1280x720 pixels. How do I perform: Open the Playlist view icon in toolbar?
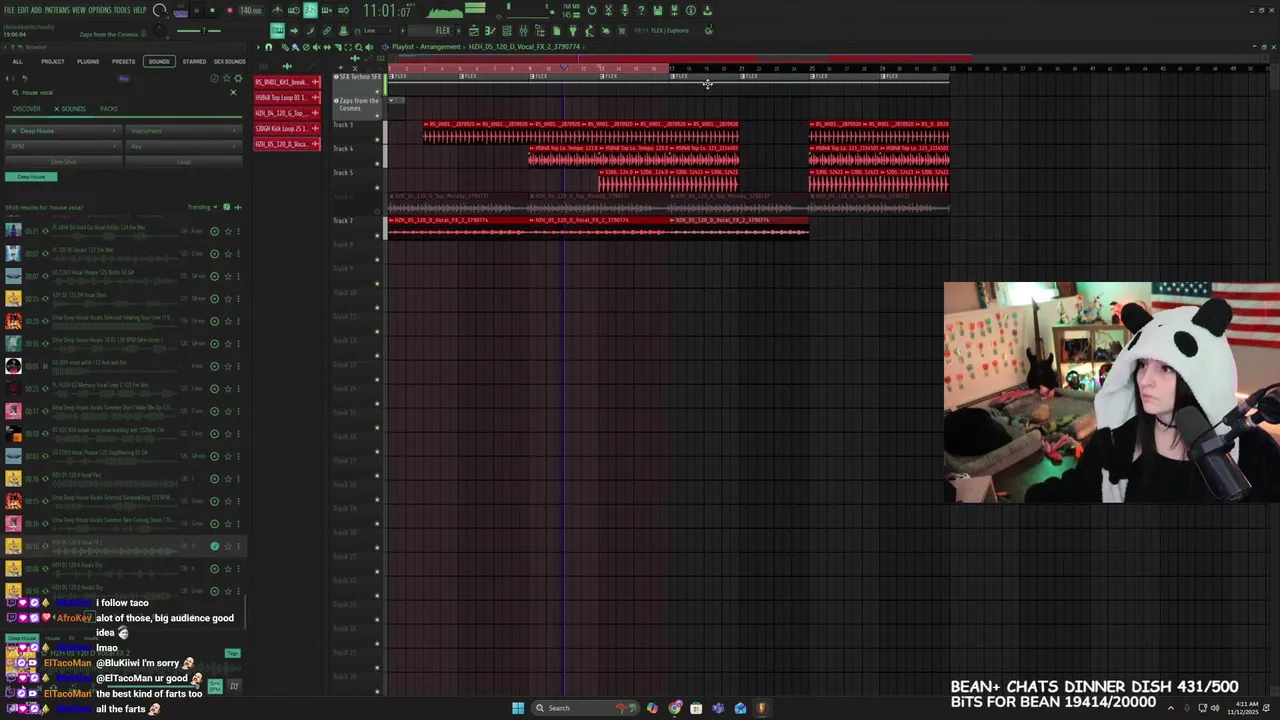pos(474,31)
